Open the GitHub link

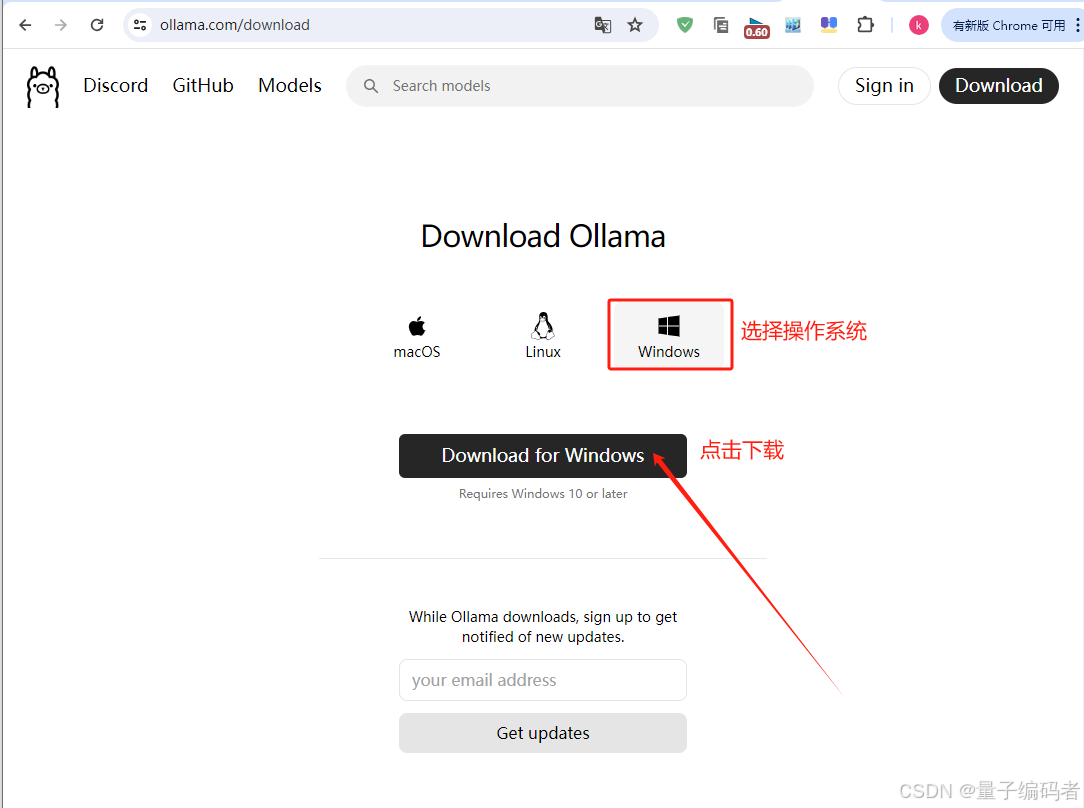(203, 86)
